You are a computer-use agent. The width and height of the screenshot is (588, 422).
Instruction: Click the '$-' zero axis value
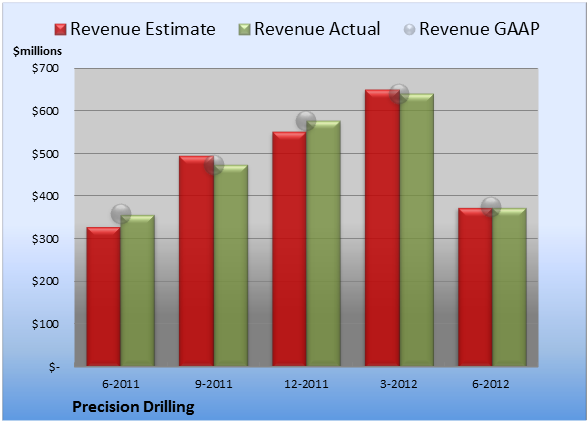pyautogui.click(x=54, y=367)
